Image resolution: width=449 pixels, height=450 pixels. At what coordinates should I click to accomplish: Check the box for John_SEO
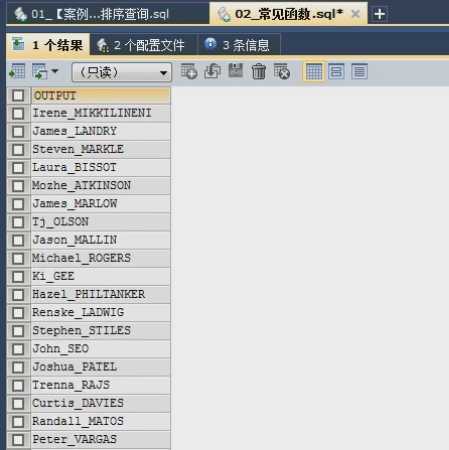(18, 349)
